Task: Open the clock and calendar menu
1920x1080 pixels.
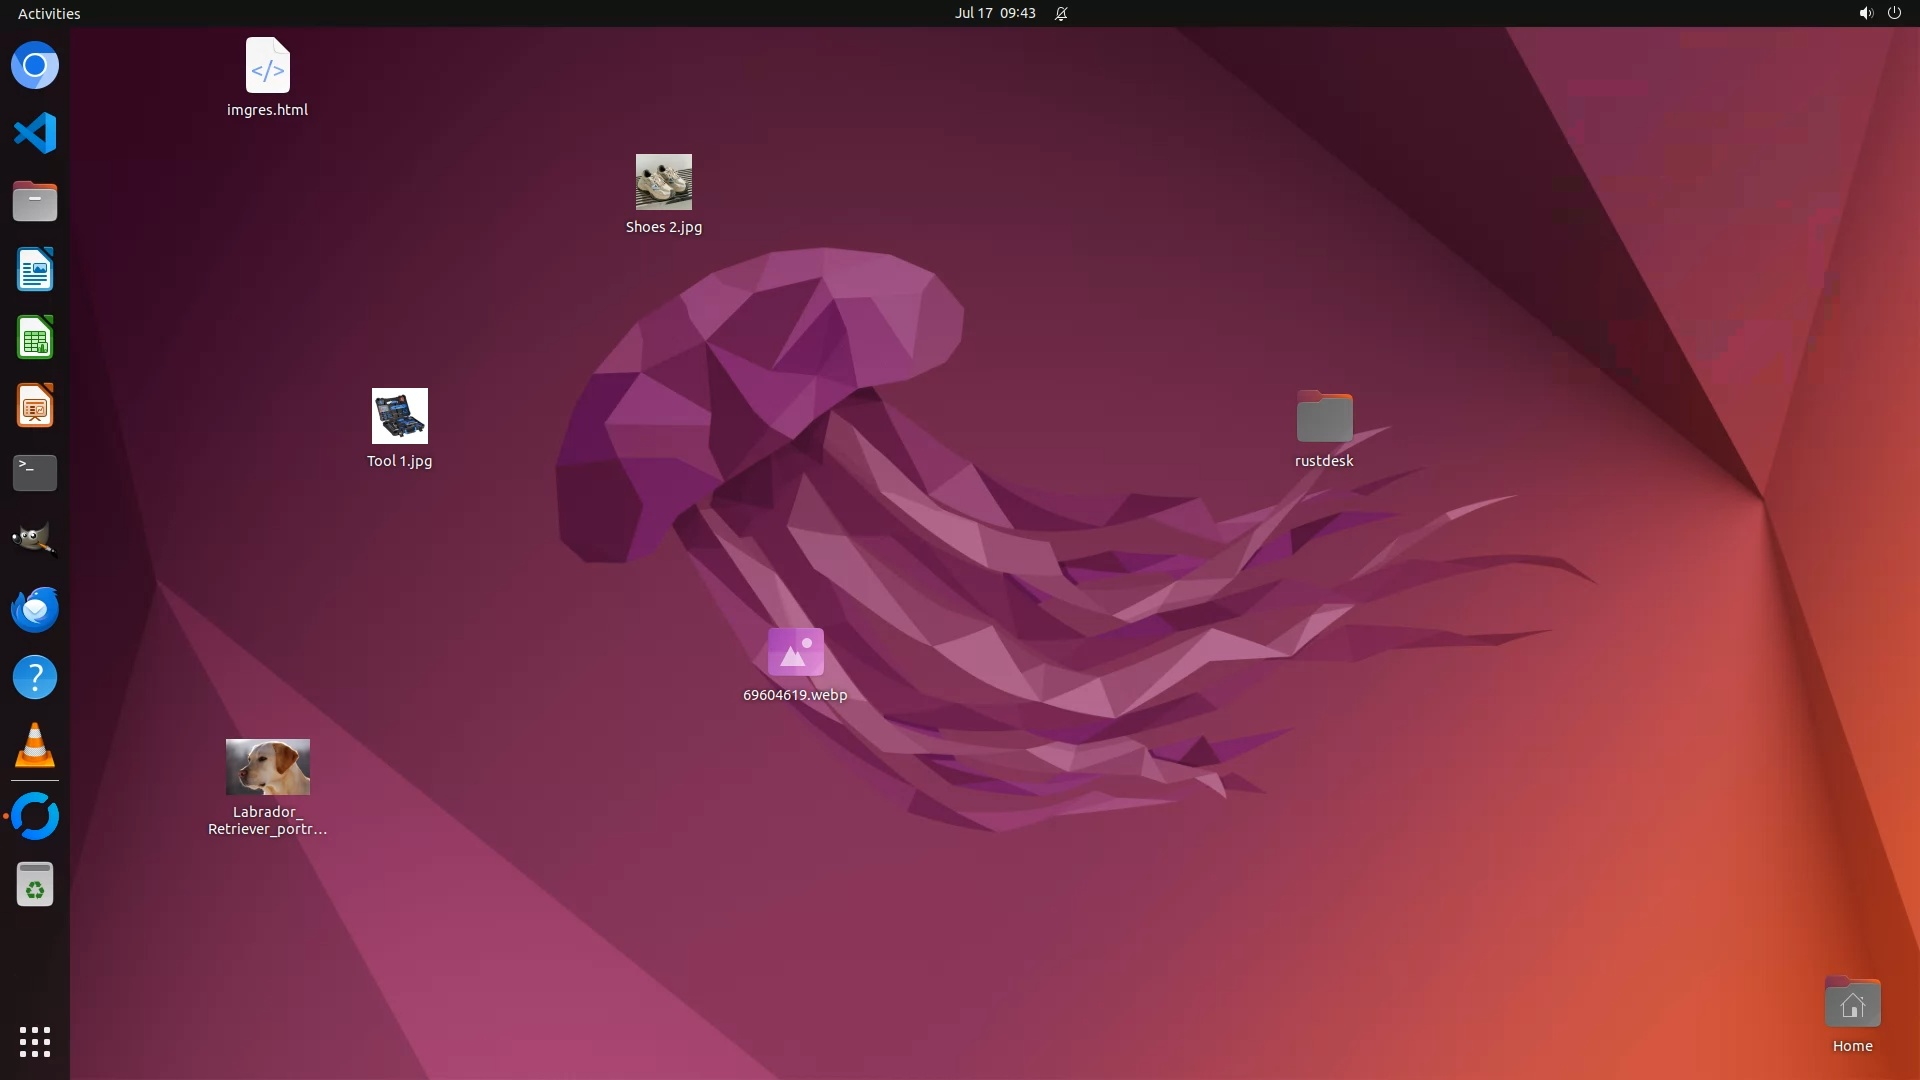Action: (x=994, y=13)
